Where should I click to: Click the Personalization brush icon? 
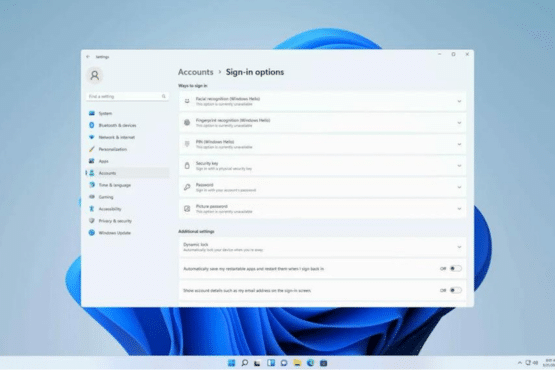[92, 149]
